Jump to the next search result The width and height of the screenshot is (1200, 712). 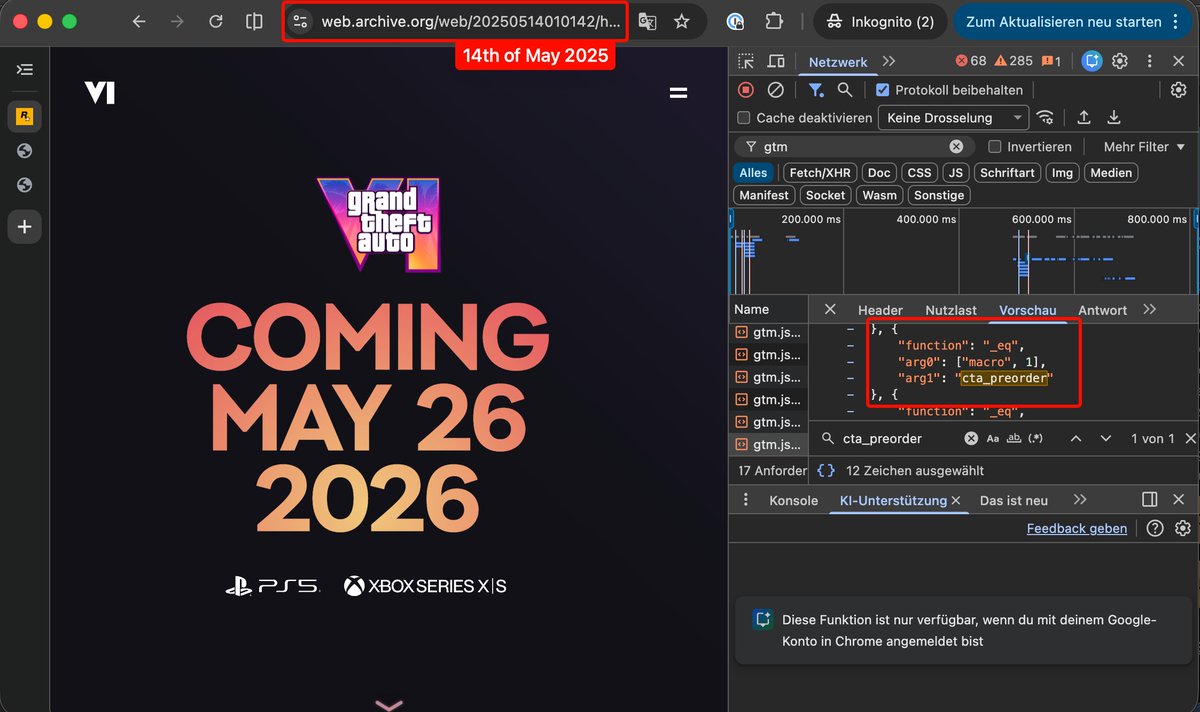1105,439
